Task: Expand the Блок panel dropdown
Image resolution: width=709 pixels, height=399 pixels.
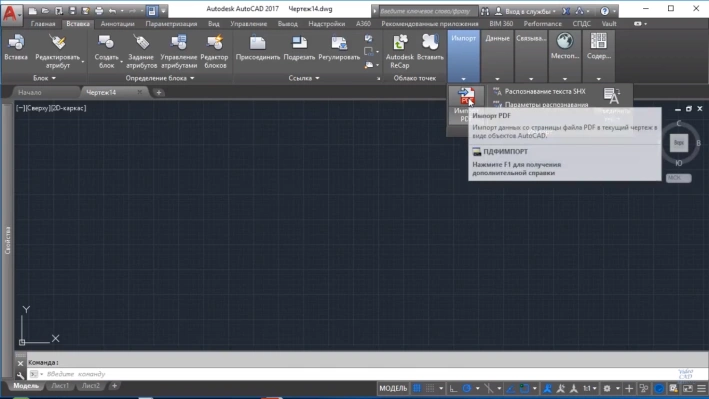Action: pyautogui.click(x=44, y=78)
